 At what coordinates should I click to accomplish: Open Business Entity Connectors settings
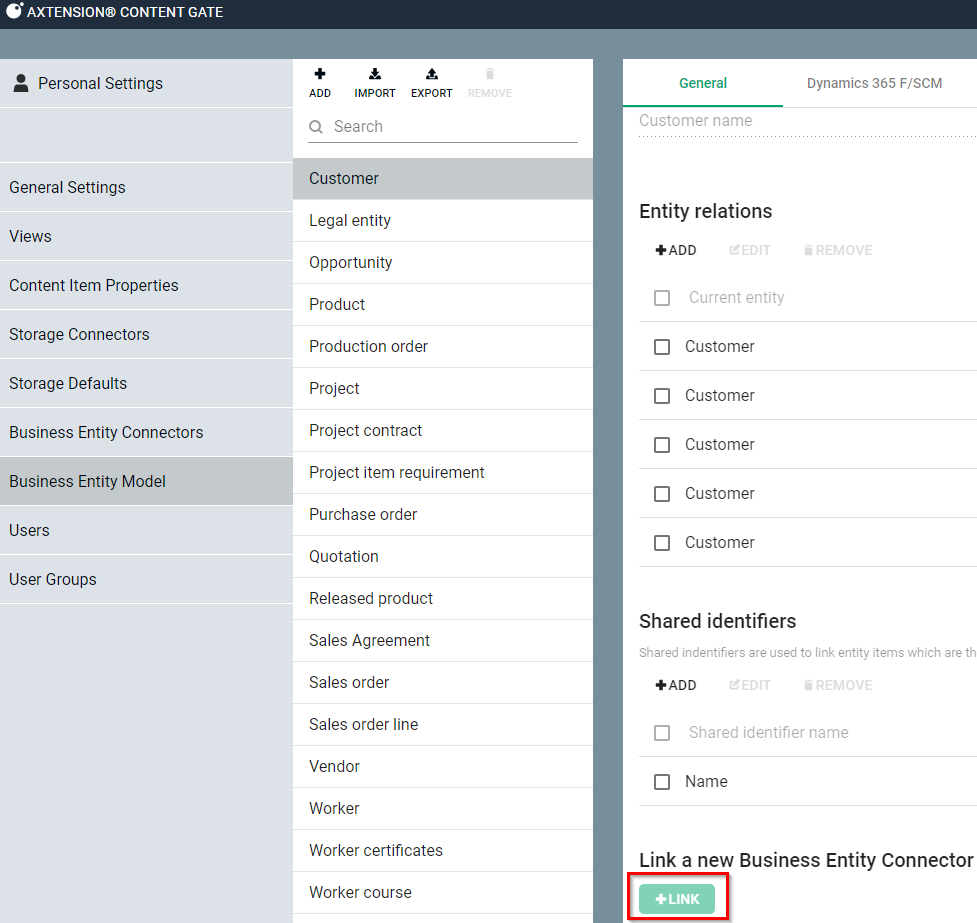[106, 432]
